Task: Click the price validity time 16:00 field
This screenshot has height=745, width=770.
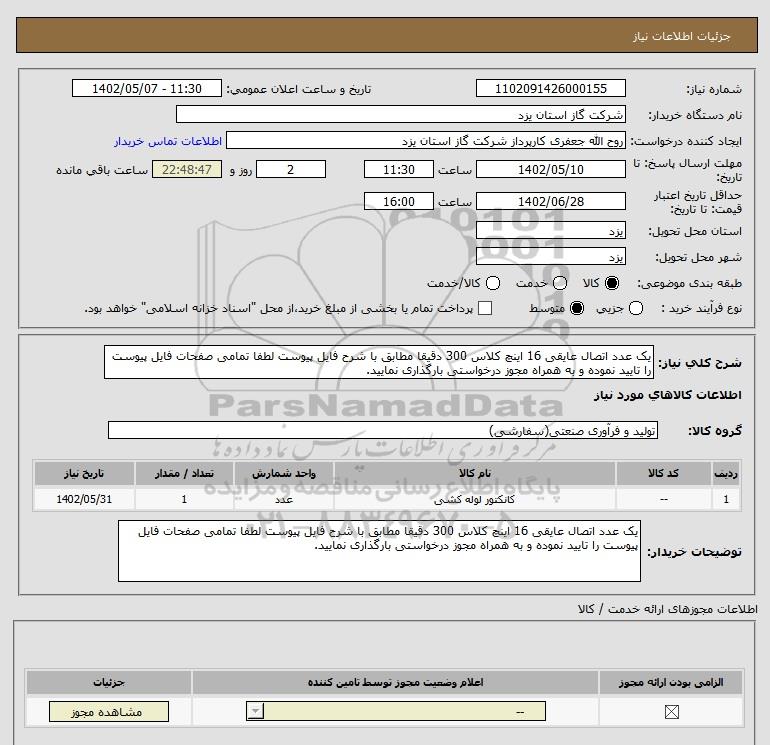Action: 399,201
